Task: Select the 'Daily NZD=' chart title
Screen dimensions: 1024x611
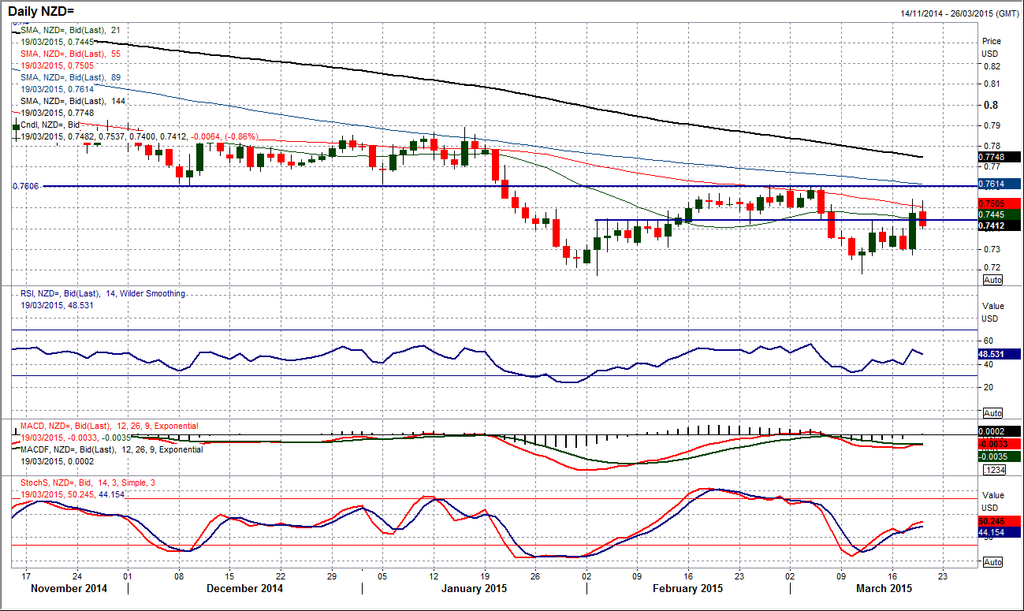Action: [x=41, y=11]
